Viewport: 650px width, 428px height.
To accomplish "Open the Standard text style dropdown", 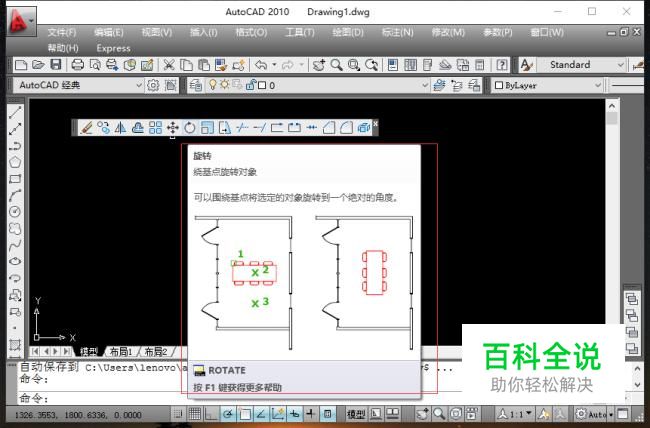I will [x=621, y=65].
